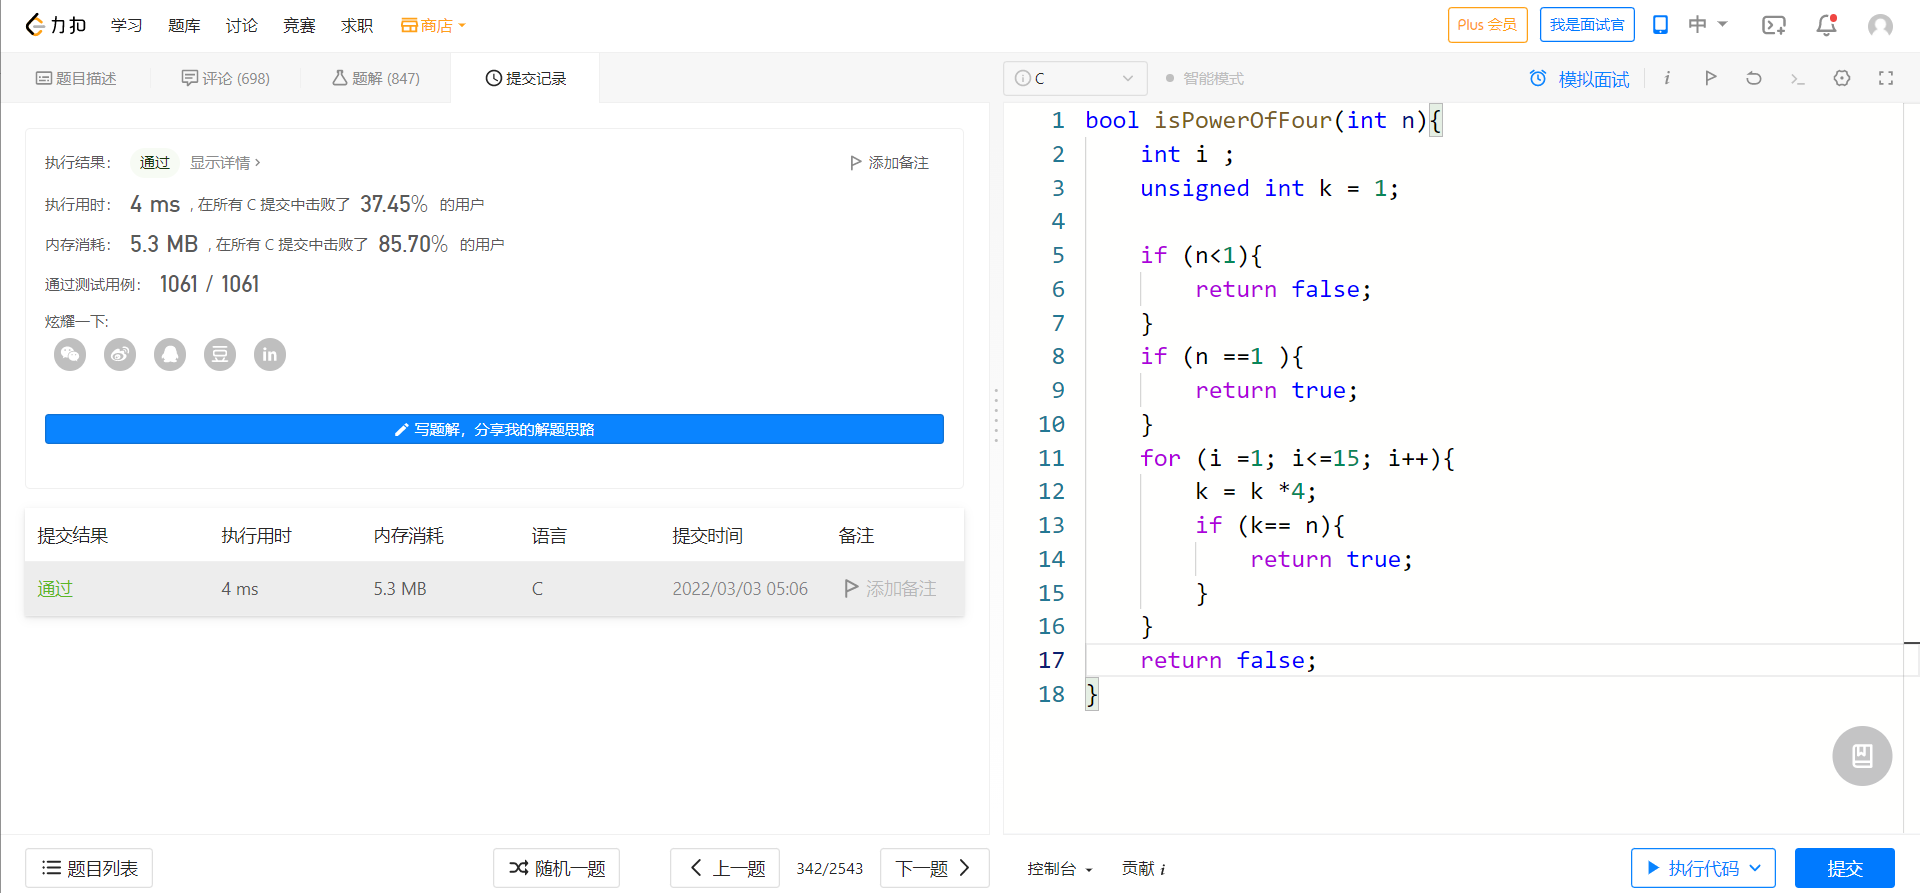Open the C language dropdown

point(1075,78)
